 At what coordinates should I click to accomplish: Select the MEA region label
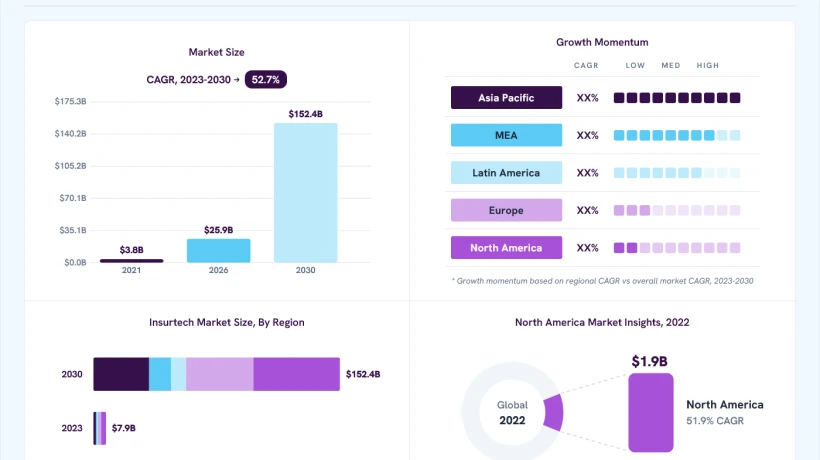tap(506, 135)
